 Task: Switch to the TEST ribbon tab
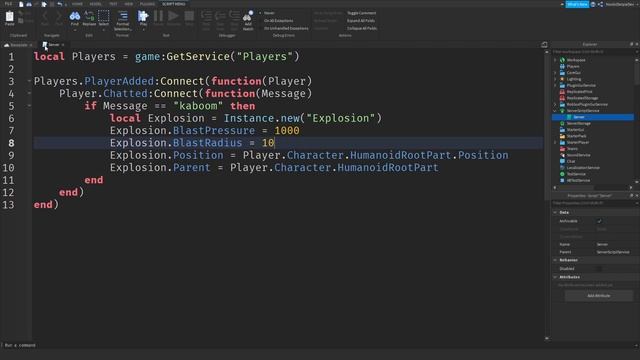coord(113,4)
